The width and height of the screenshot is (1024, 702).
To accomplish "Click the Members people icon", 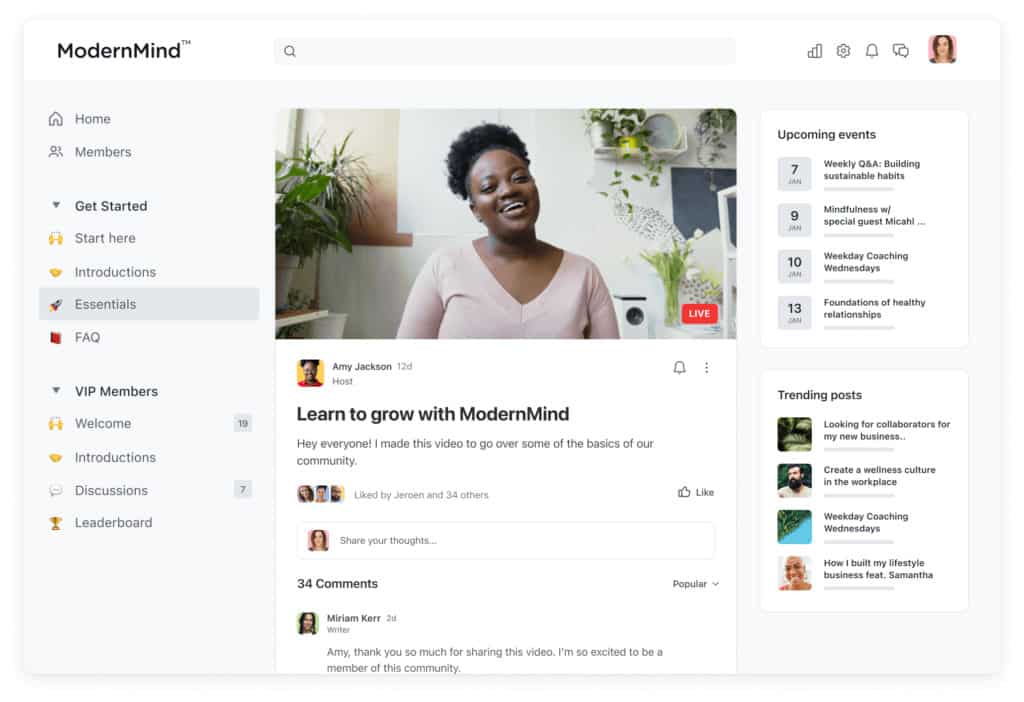I will coord(56,152).
